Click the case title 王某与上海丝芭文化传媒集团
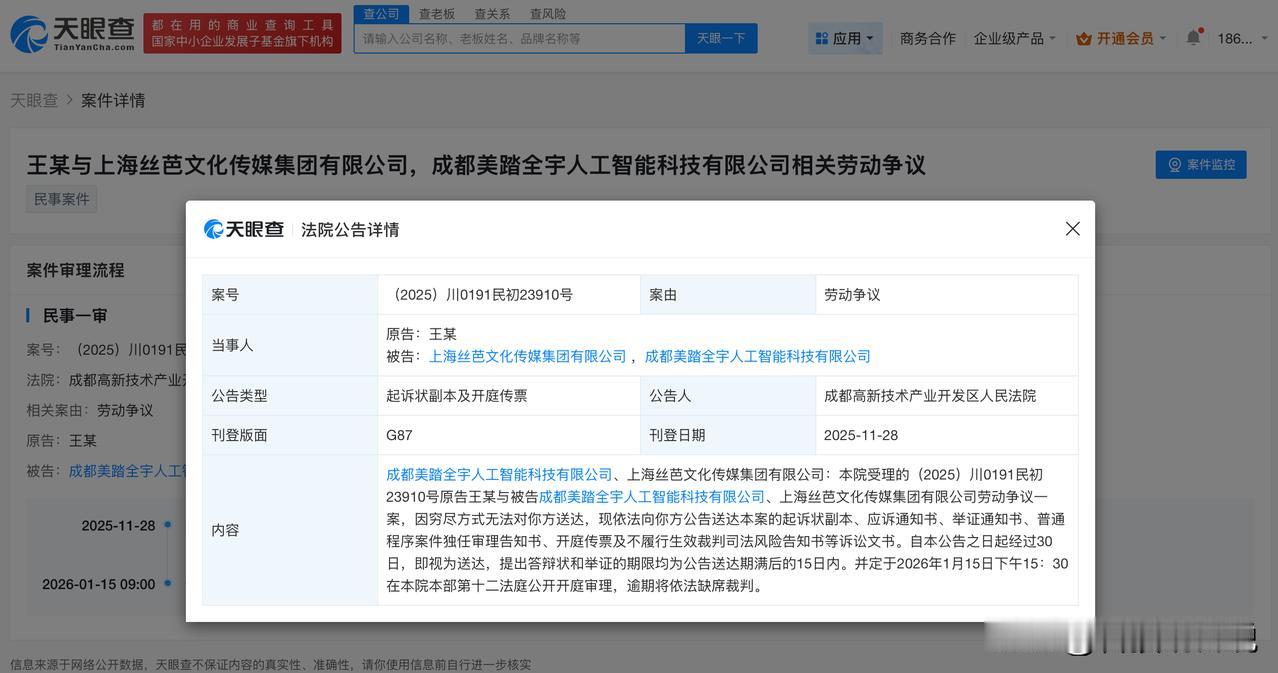The width and height of the screenshot is (1278, 673). (x=476, y=164)
